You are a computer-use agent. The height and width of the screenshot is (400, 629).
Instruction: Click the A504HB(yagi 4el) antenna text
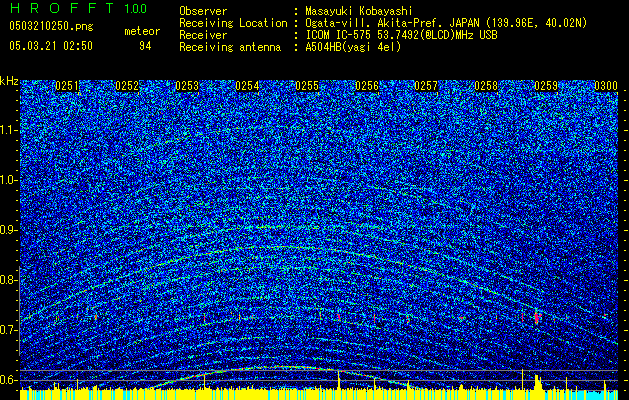click(353, 47)
